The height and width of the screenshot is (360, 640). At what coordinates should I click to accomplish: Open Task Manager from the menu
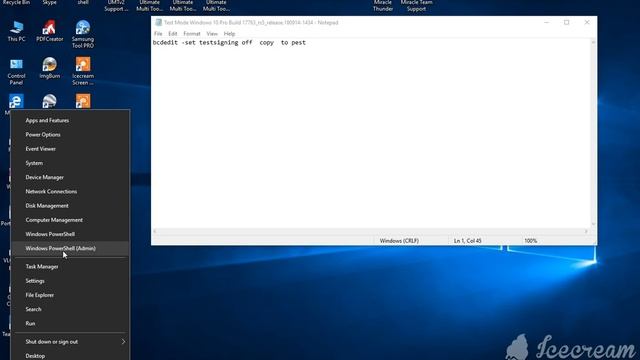point(70,267)
